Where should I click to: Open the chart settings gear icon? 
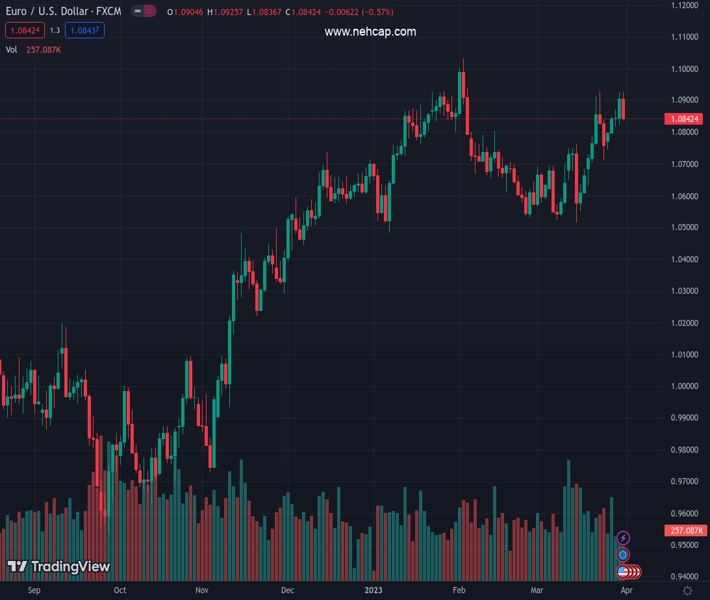click(x=687, y=592)
